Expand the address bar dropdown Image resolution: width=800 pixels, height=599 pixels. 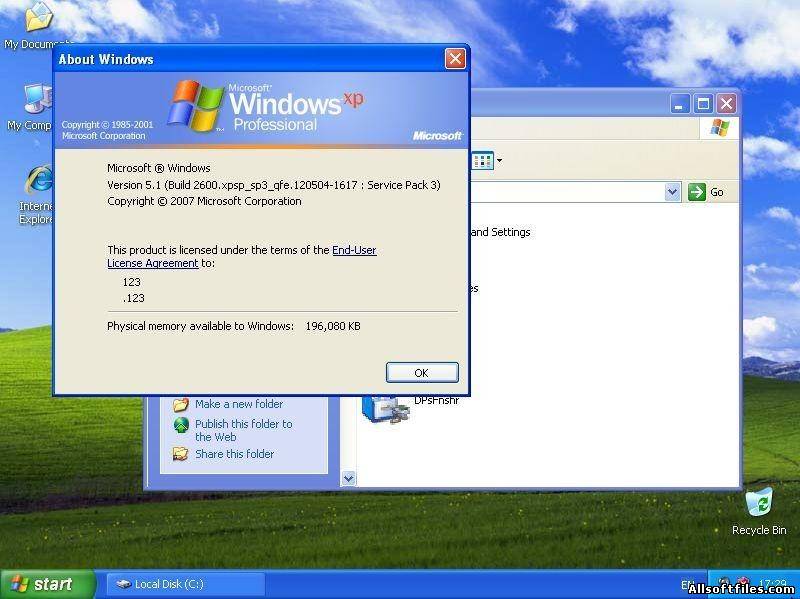(673, 192)
